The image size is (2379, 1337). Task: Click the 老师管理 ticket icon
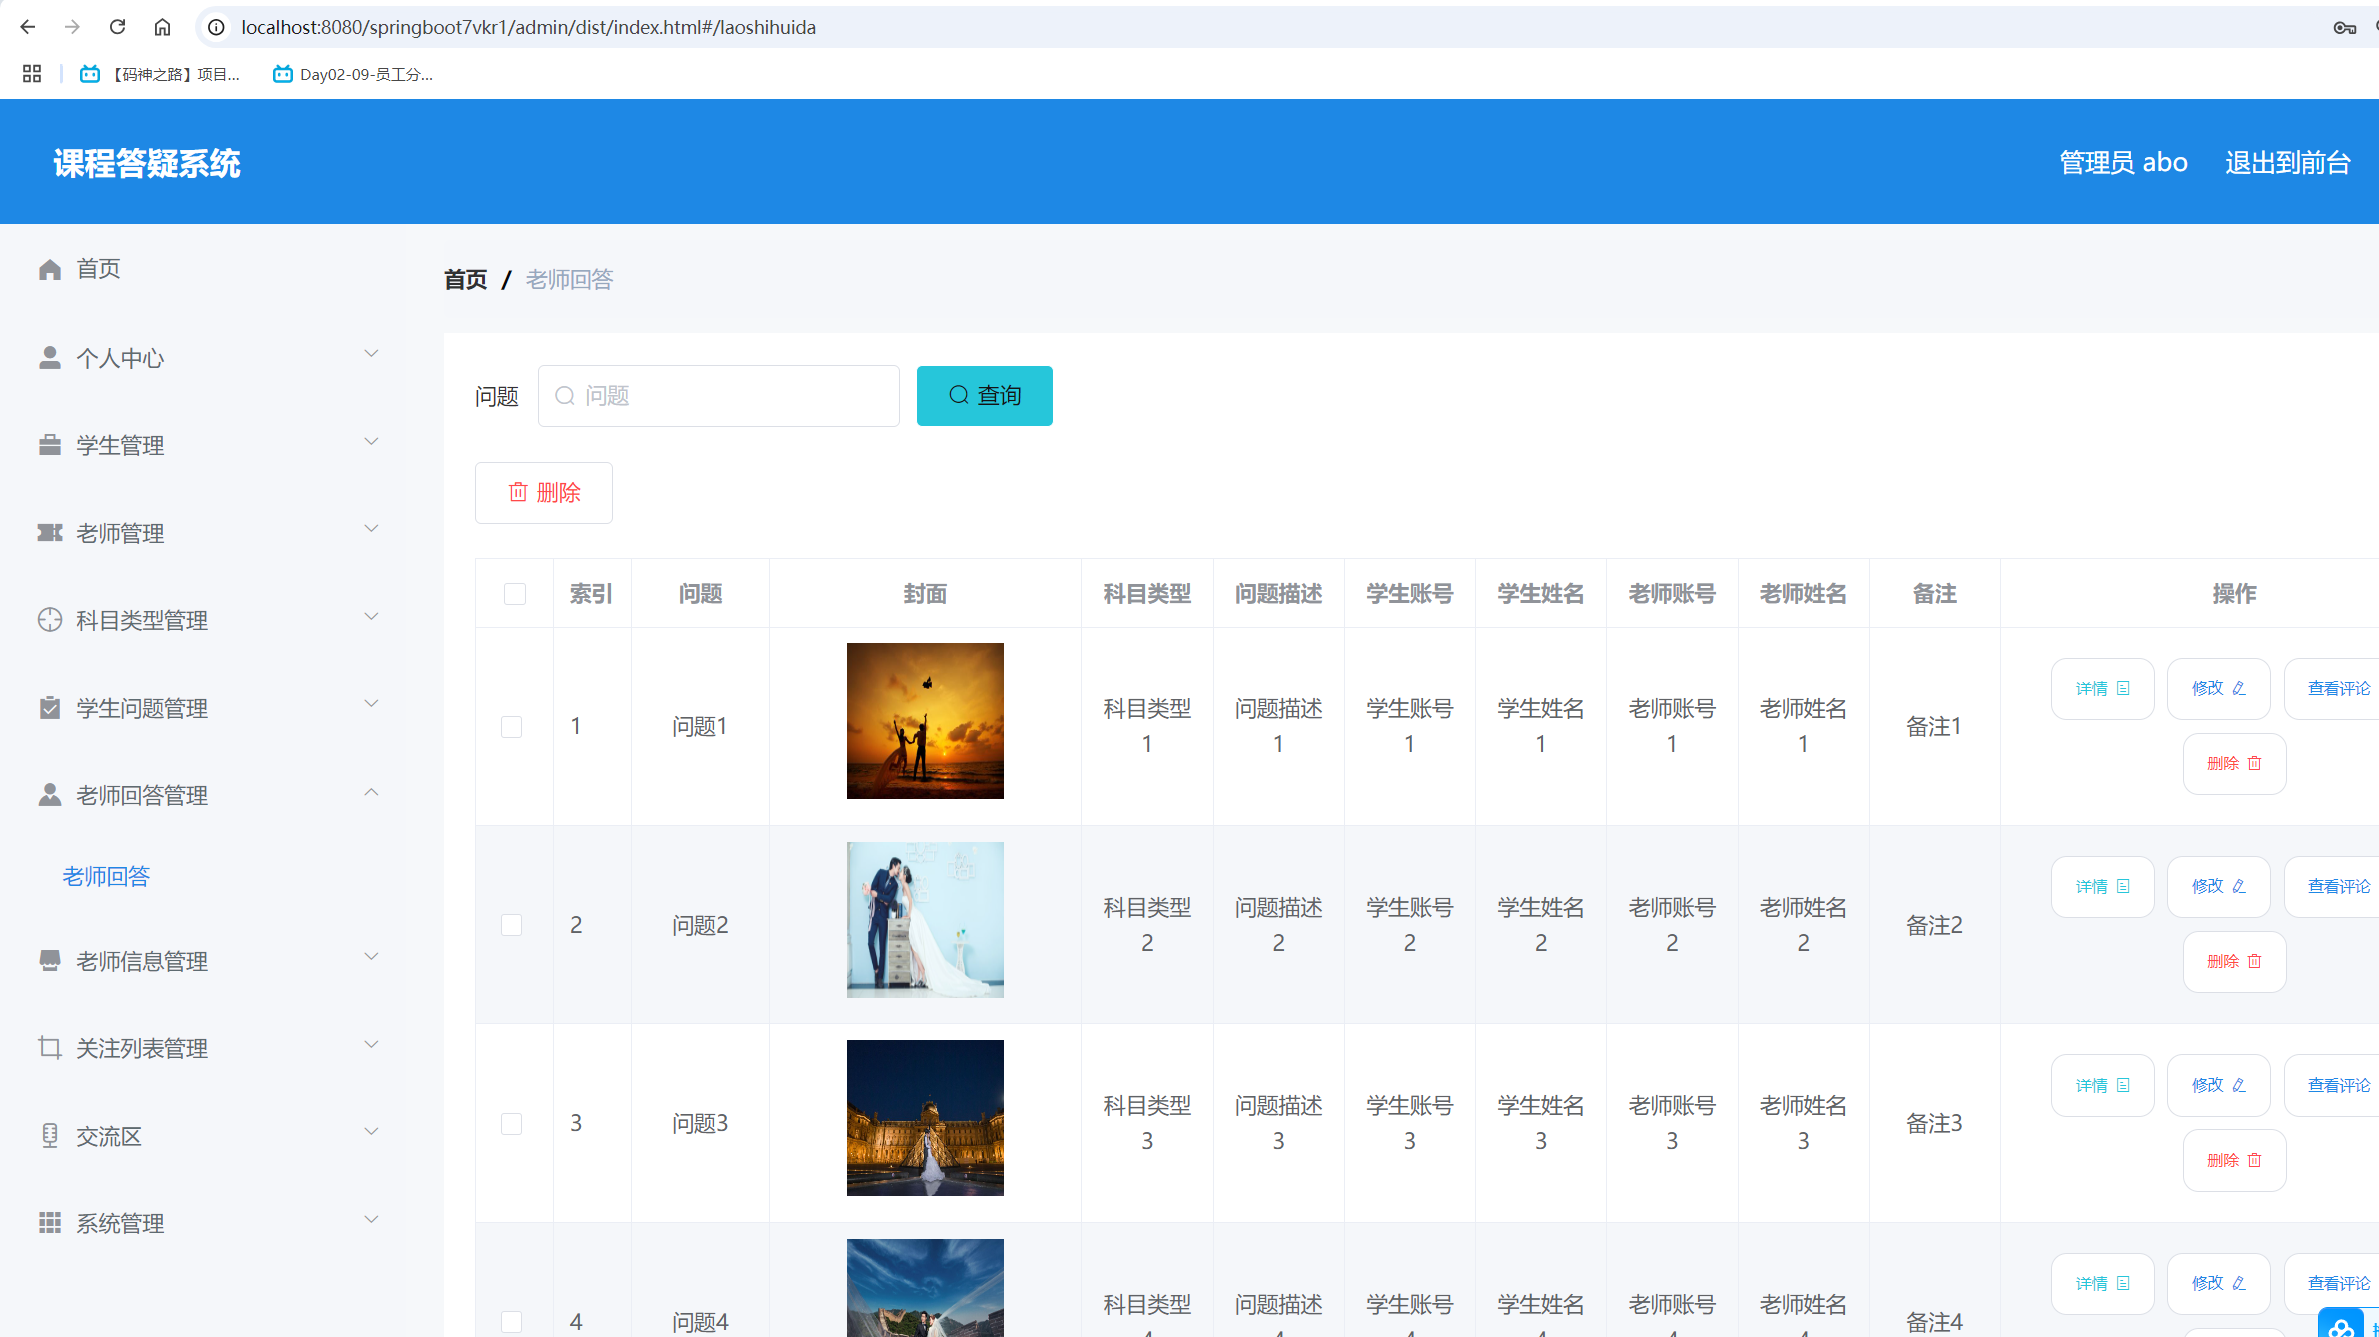[50, 533]
